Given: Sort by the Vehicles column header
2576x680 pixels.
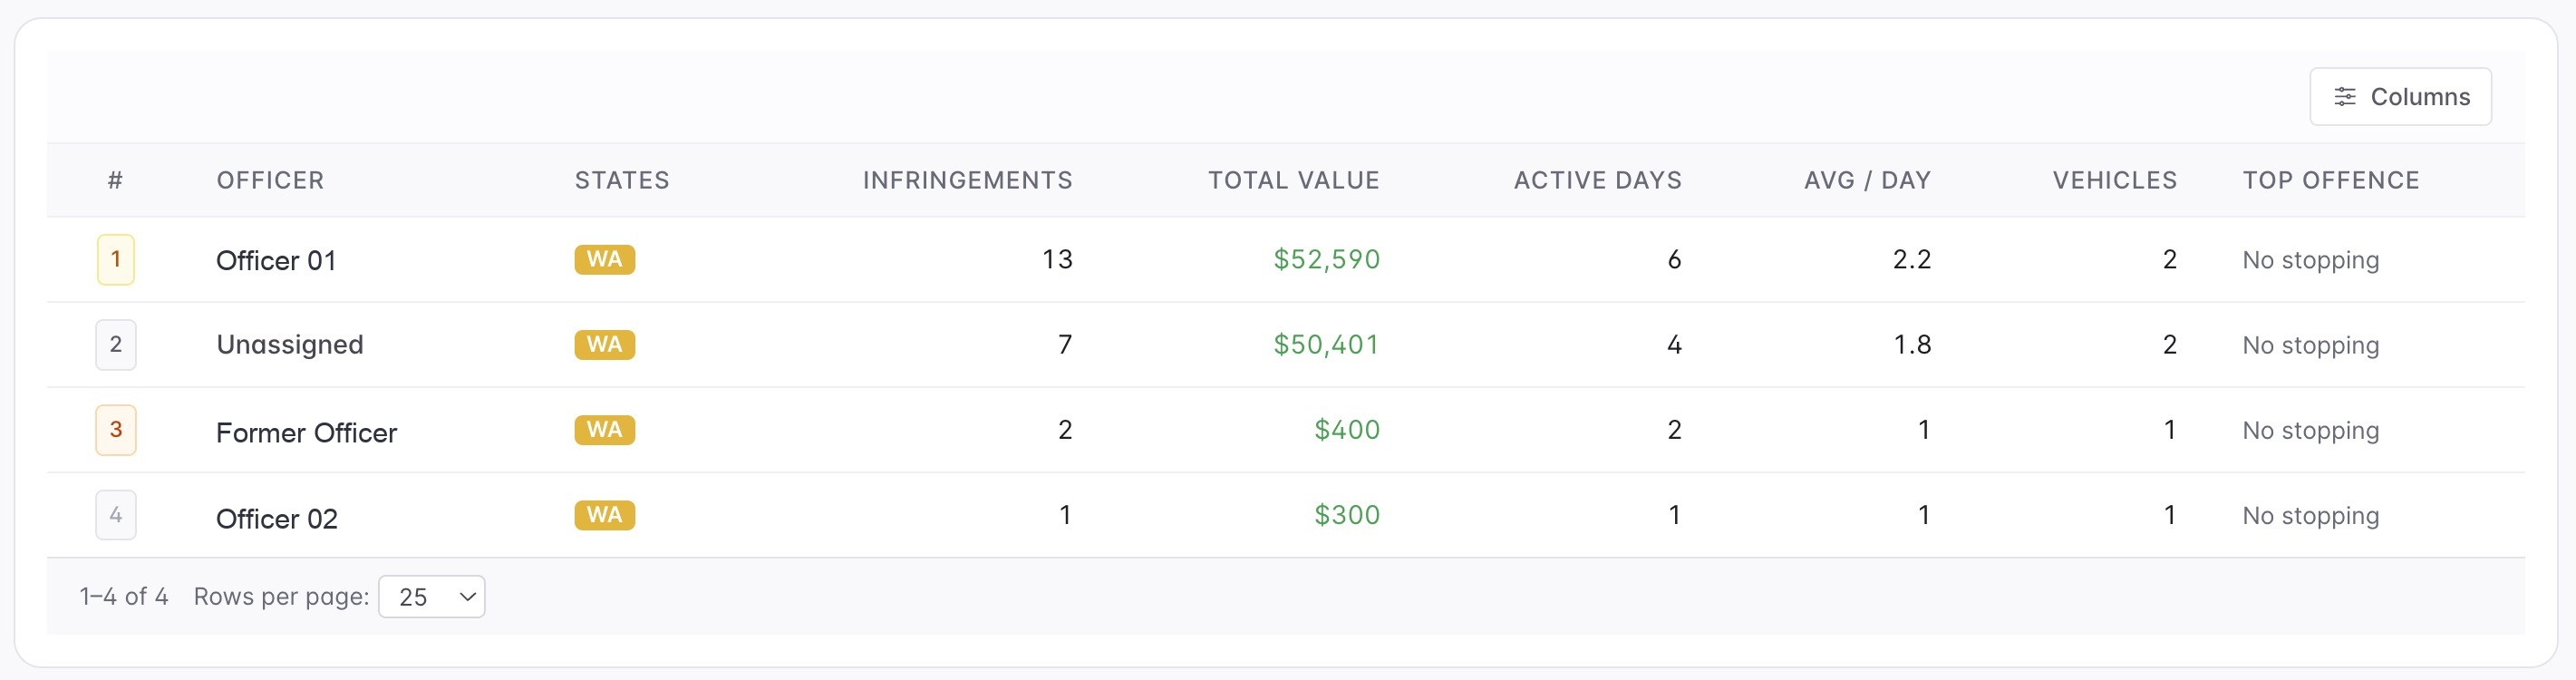Looking at the screenshot, I should 2114,180.
